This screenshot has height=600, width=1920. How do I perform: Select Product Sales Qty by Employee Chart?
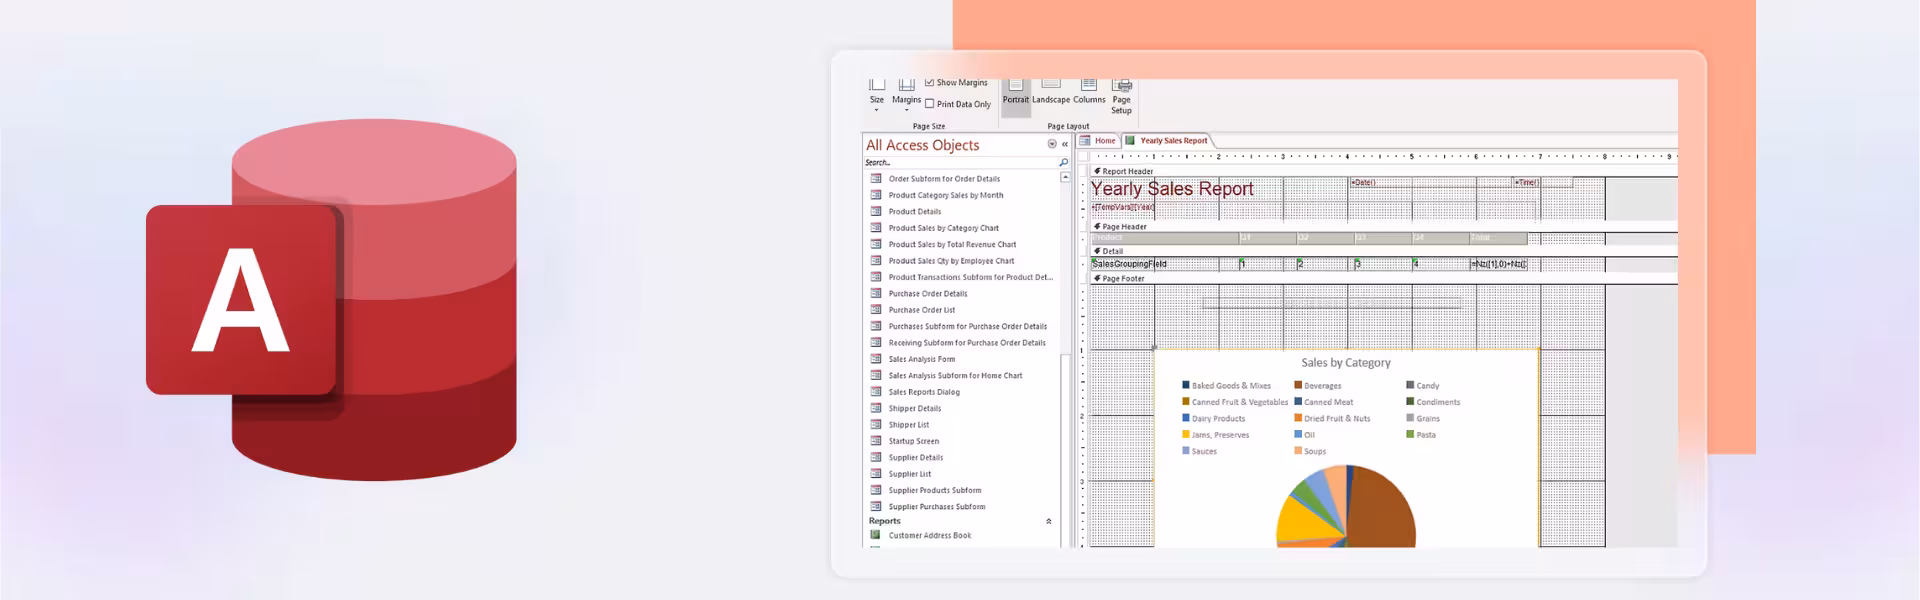click(951, 261)
